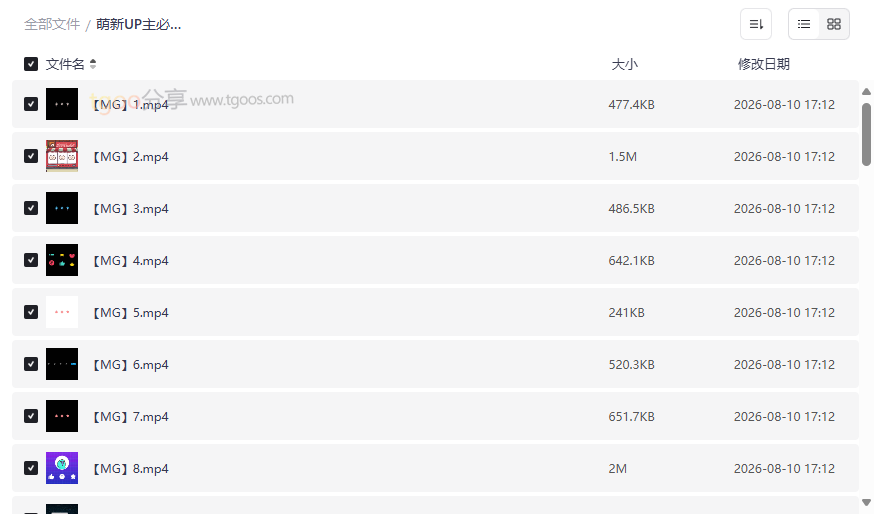This screenshot has width=874, height=514.
Task: Uncheck the checkbox for 【MG】8.mp4
Action: (31, 468)
